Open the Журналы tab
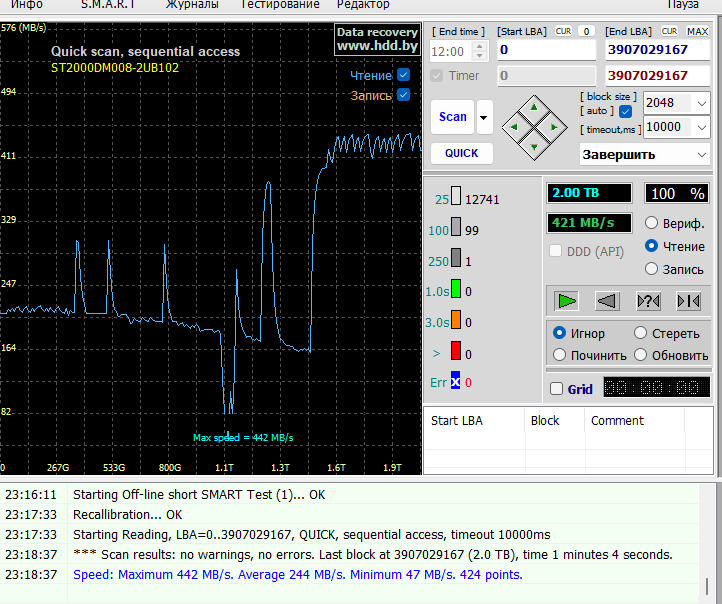 [x=192, y=5]
